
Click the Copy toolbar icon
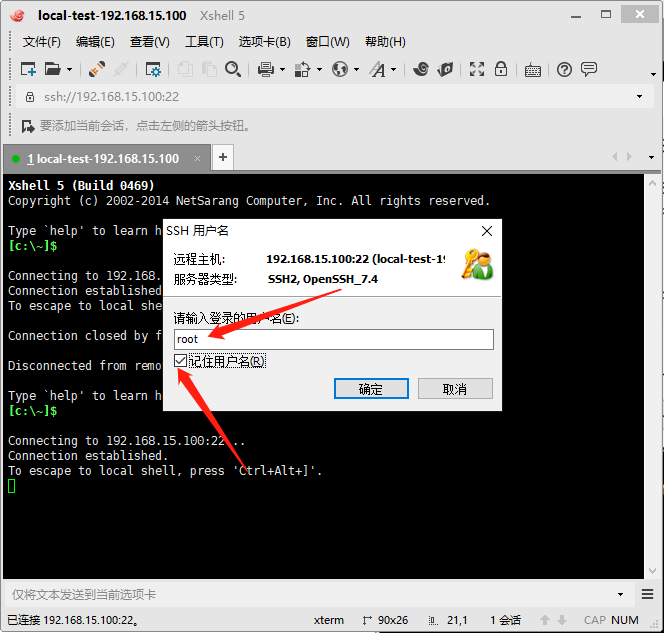185,69
